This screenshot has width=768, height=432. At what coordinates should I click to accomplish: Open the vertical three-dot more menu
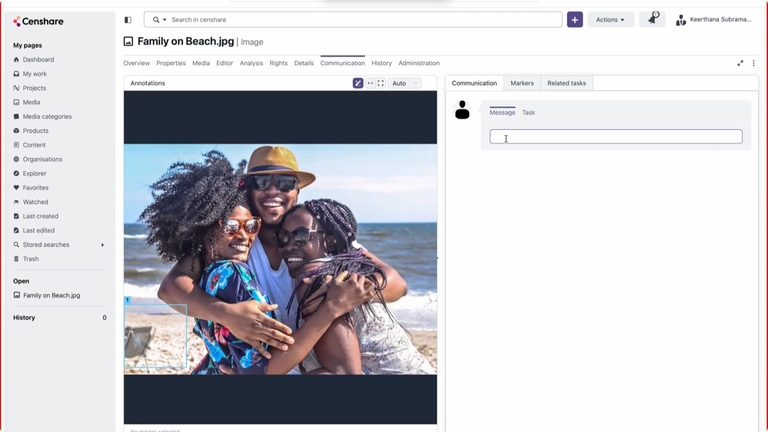click(753, 63)
